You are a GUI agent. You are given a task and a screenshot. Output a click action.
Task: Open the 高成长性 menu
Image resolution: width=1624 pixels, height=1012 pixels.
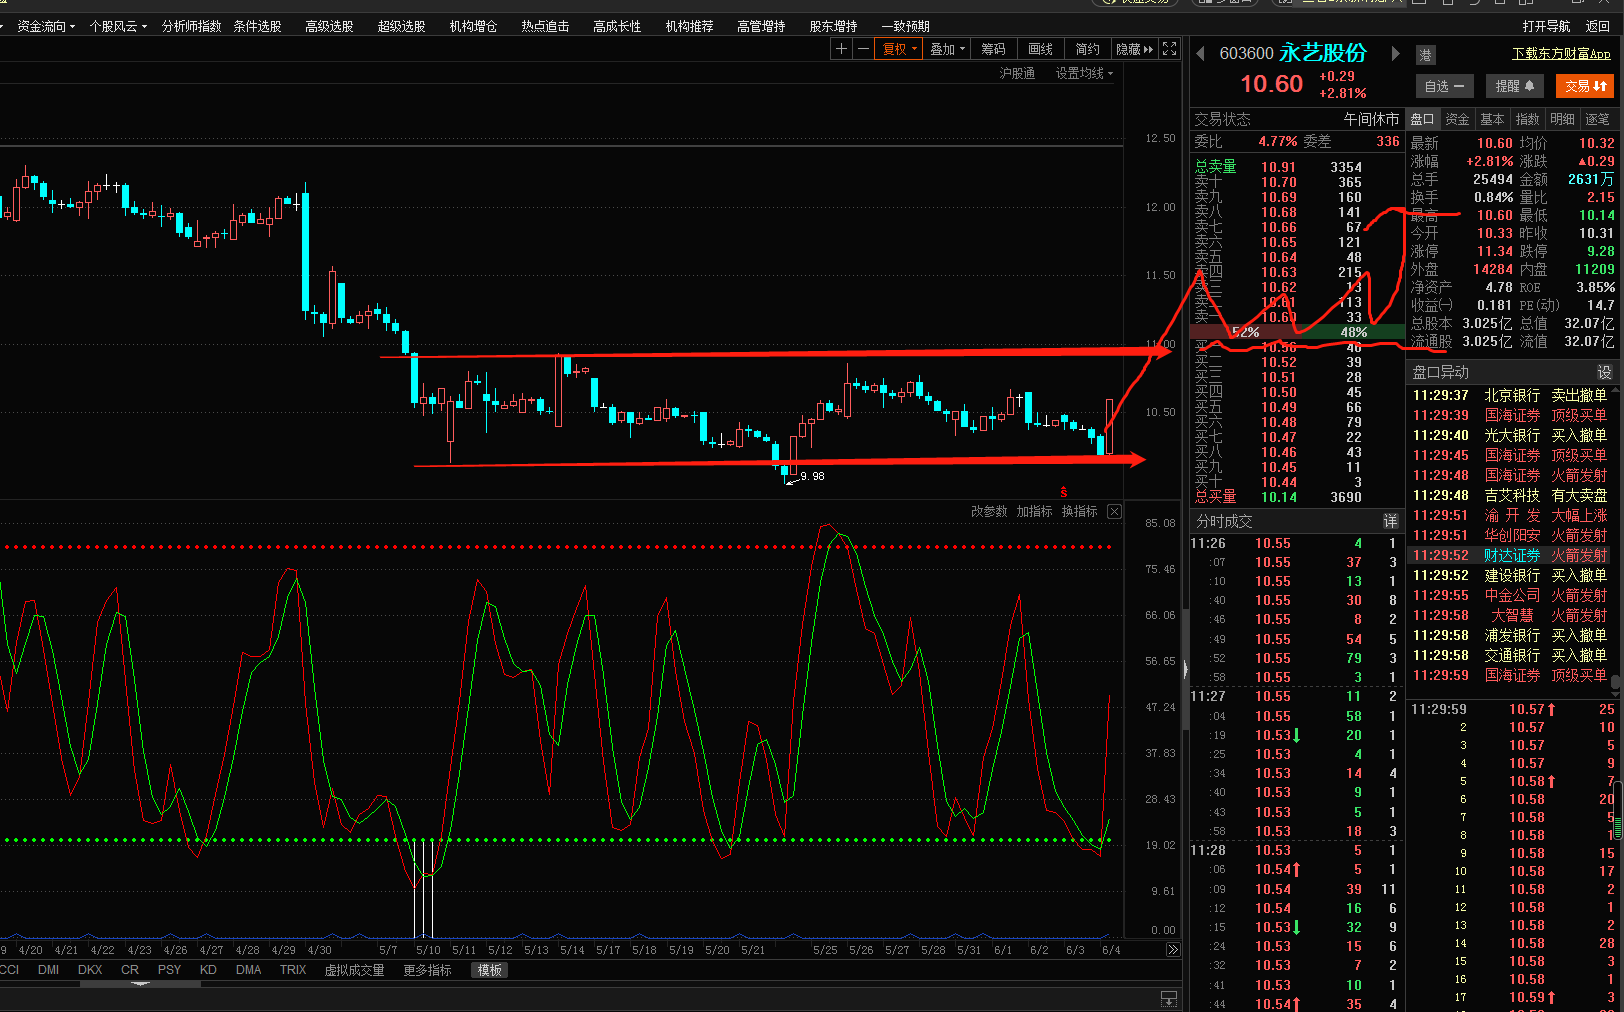tap(617, 26)
